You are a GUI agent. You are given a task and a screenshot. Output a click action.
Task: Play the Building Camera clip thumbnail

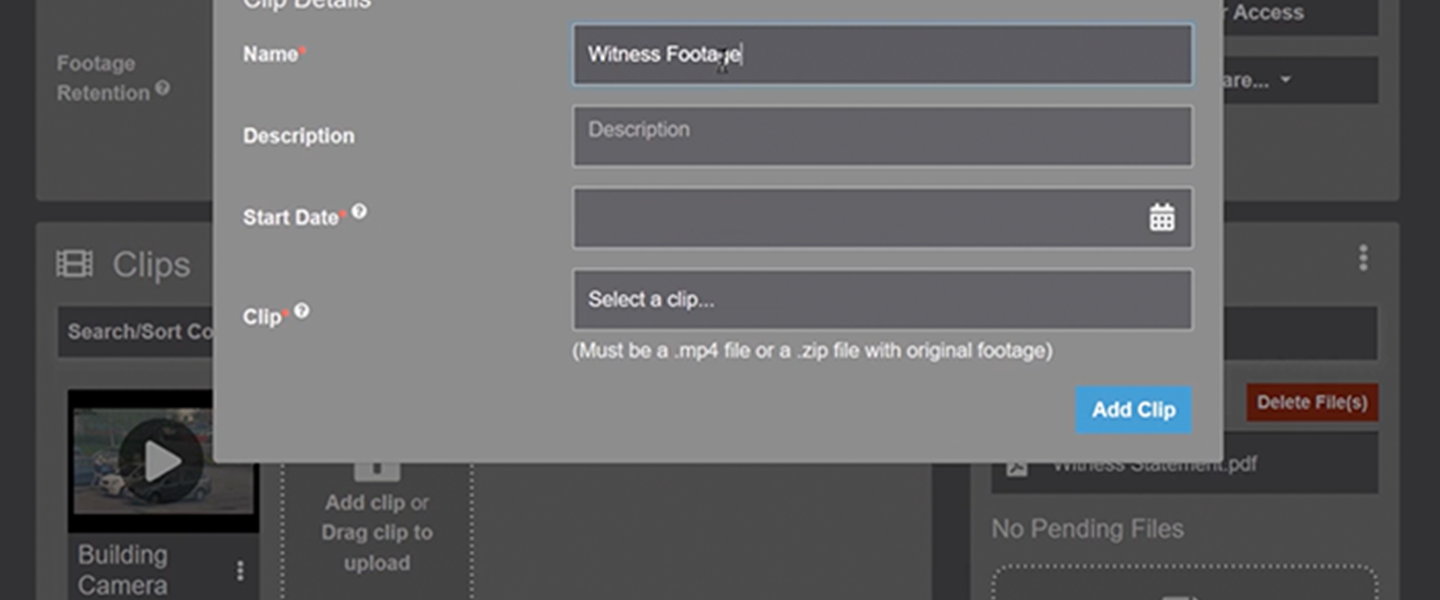click(x=162, y=461)
